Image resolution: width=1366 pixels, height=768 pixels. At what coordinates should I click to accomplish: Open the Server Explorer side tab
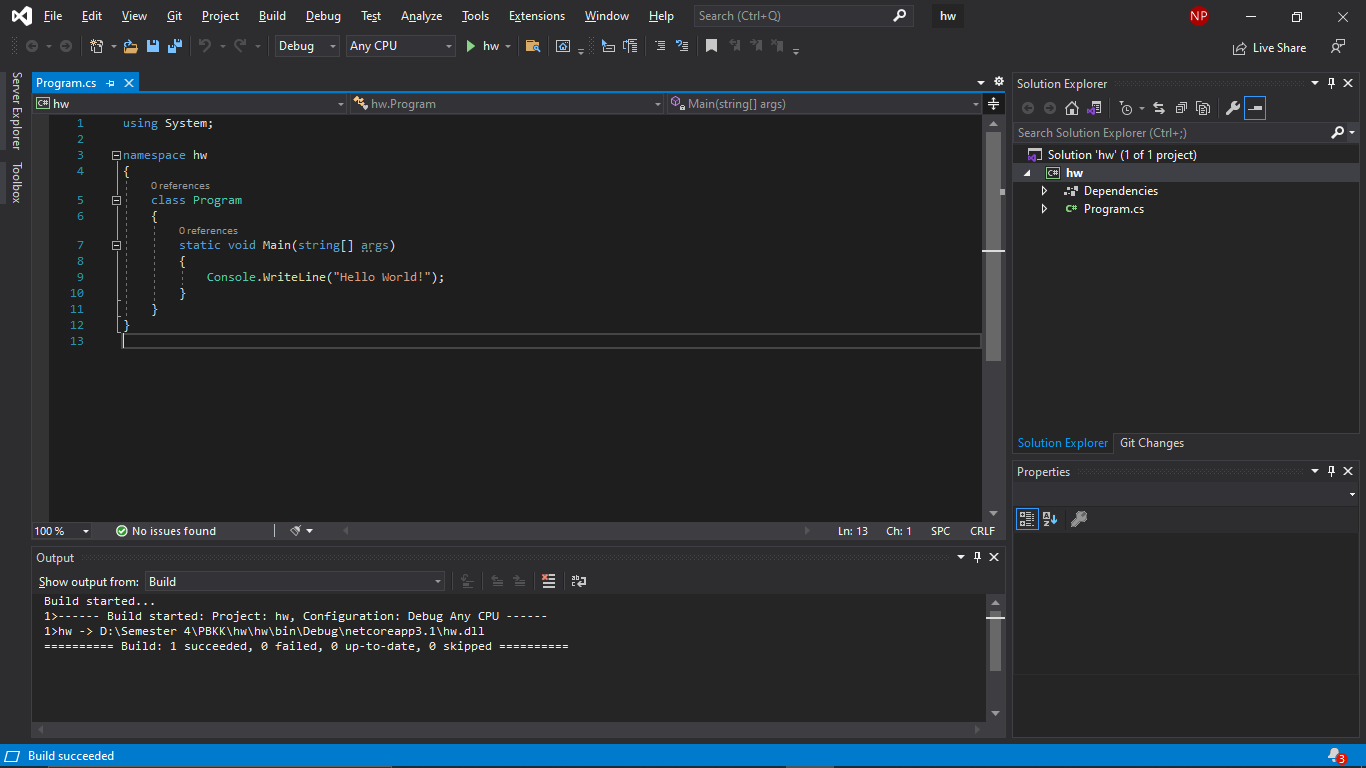tap(16, 111)
